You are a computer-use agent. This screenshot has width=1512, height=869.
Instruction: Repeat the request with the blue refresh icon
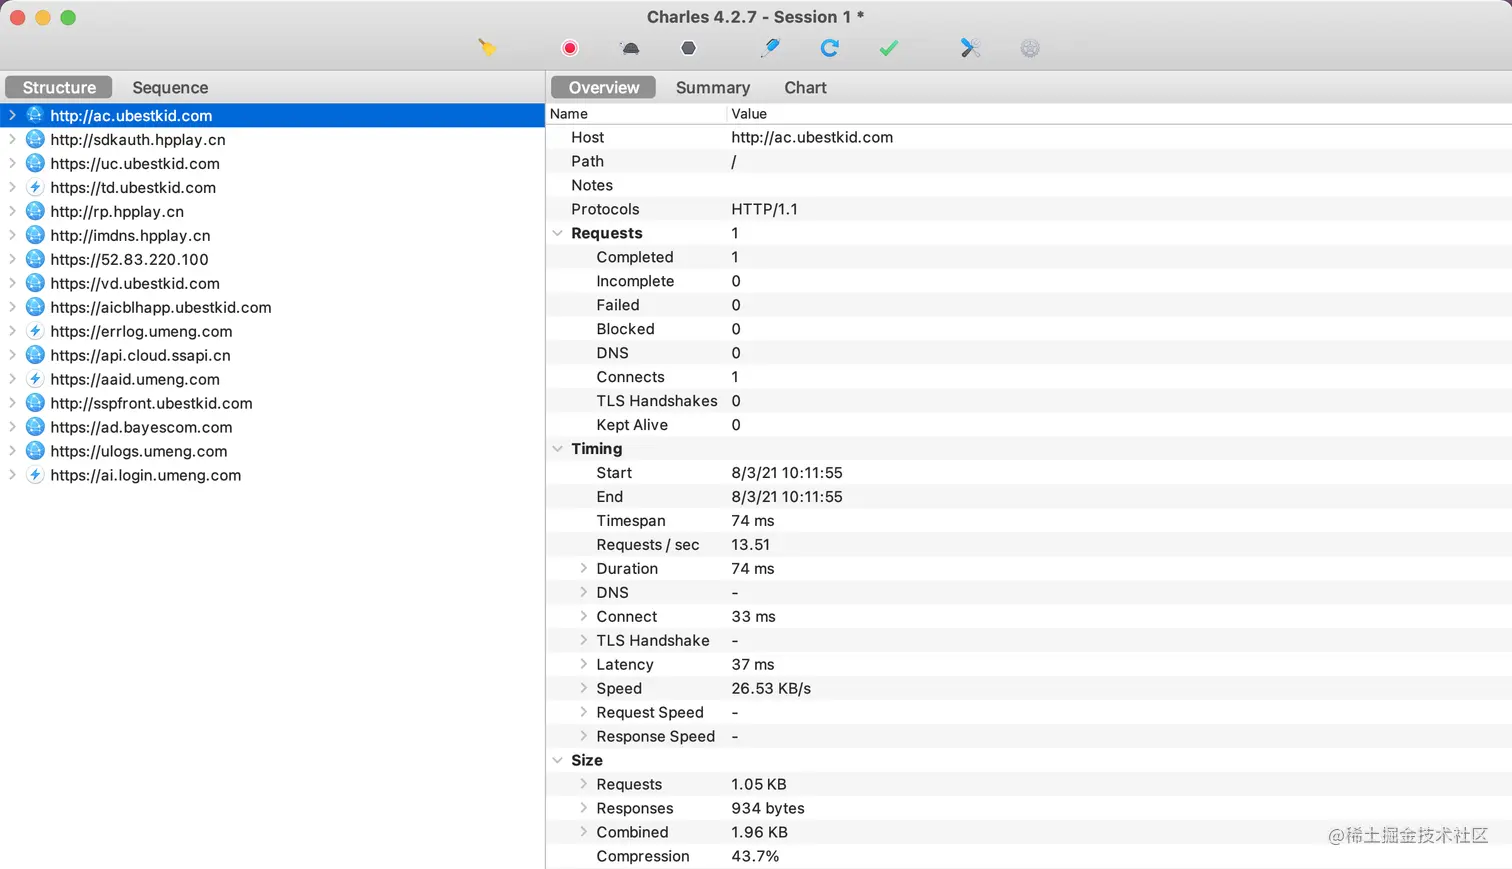click(829, 48)
